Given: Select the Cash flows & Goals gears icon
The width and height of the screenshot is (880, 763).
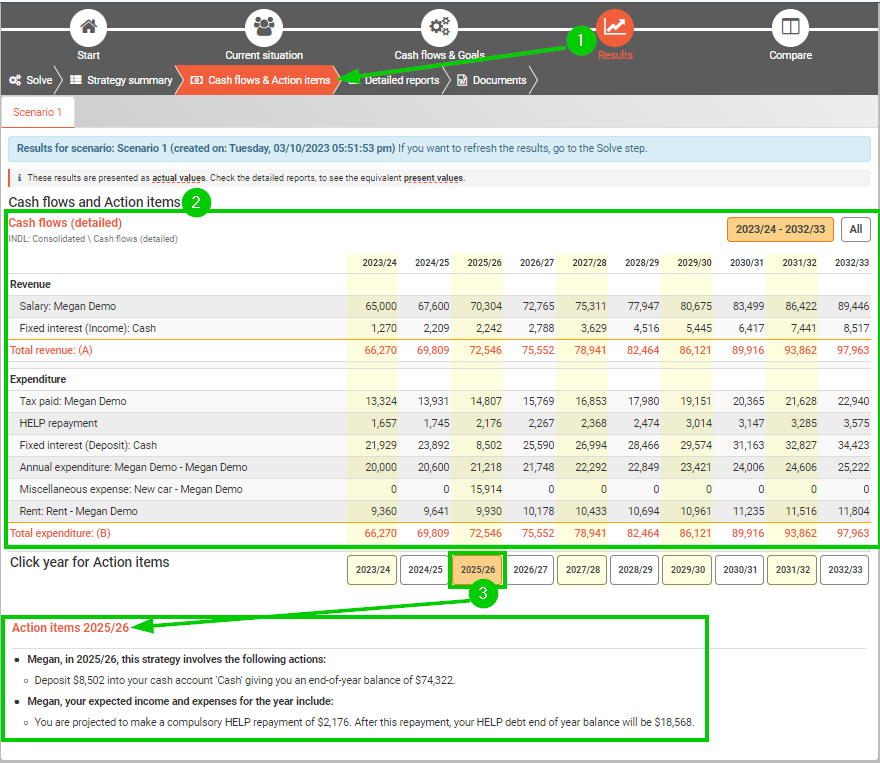Looking at the screenshot, I should pyautogui.click(x=439, y=27).
